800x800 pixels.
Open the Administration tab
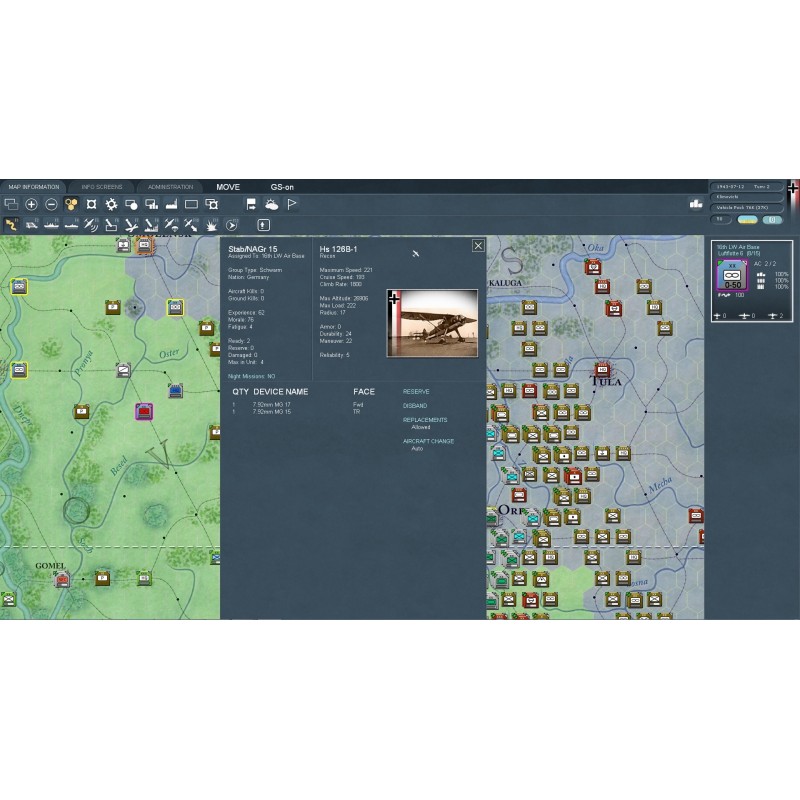pyautogui.click(x=170, y=187)
